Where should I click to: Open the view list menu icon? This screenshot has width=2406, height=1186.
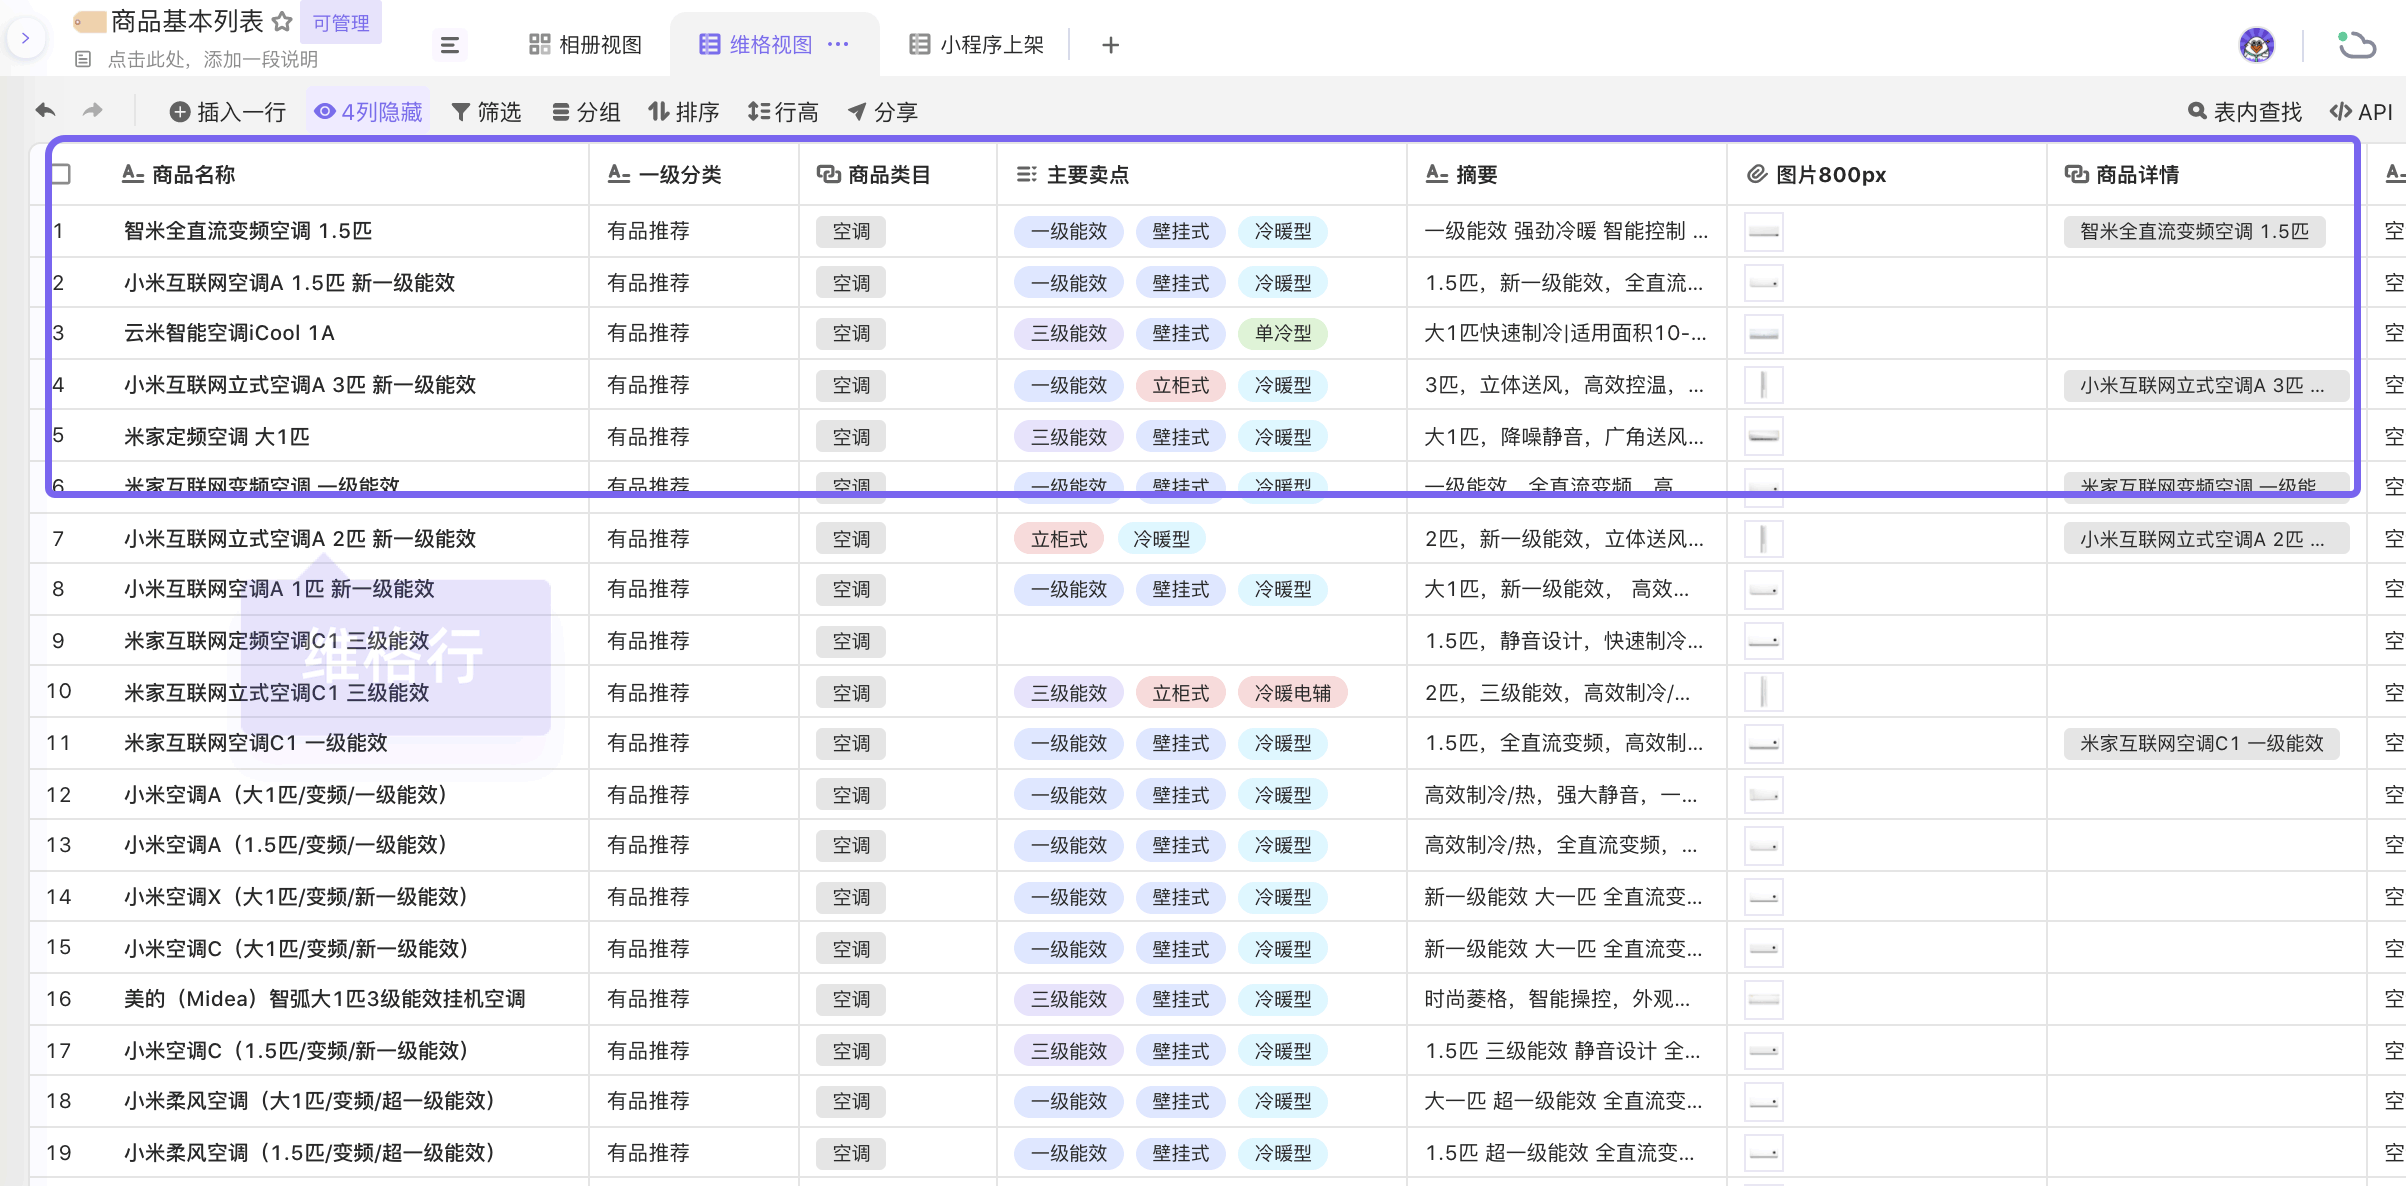tap(450, 45)
